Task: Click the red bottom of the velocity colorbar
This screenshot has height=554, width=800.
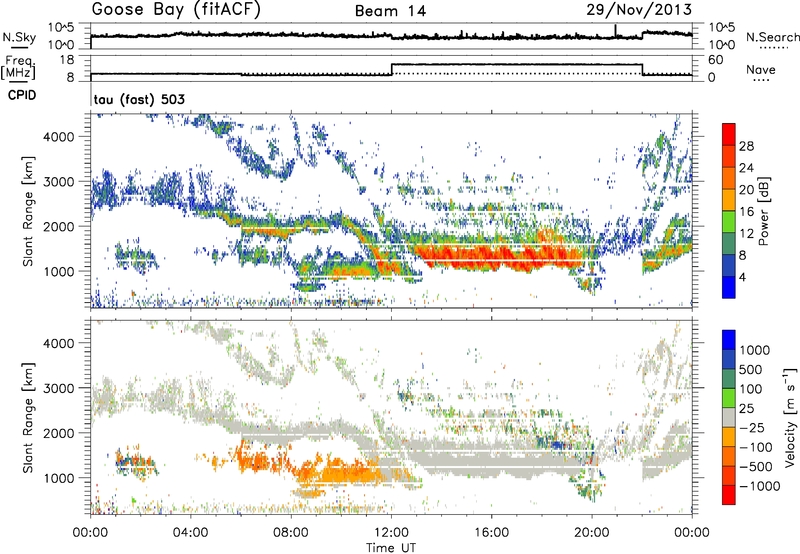Action: point(729,495)
